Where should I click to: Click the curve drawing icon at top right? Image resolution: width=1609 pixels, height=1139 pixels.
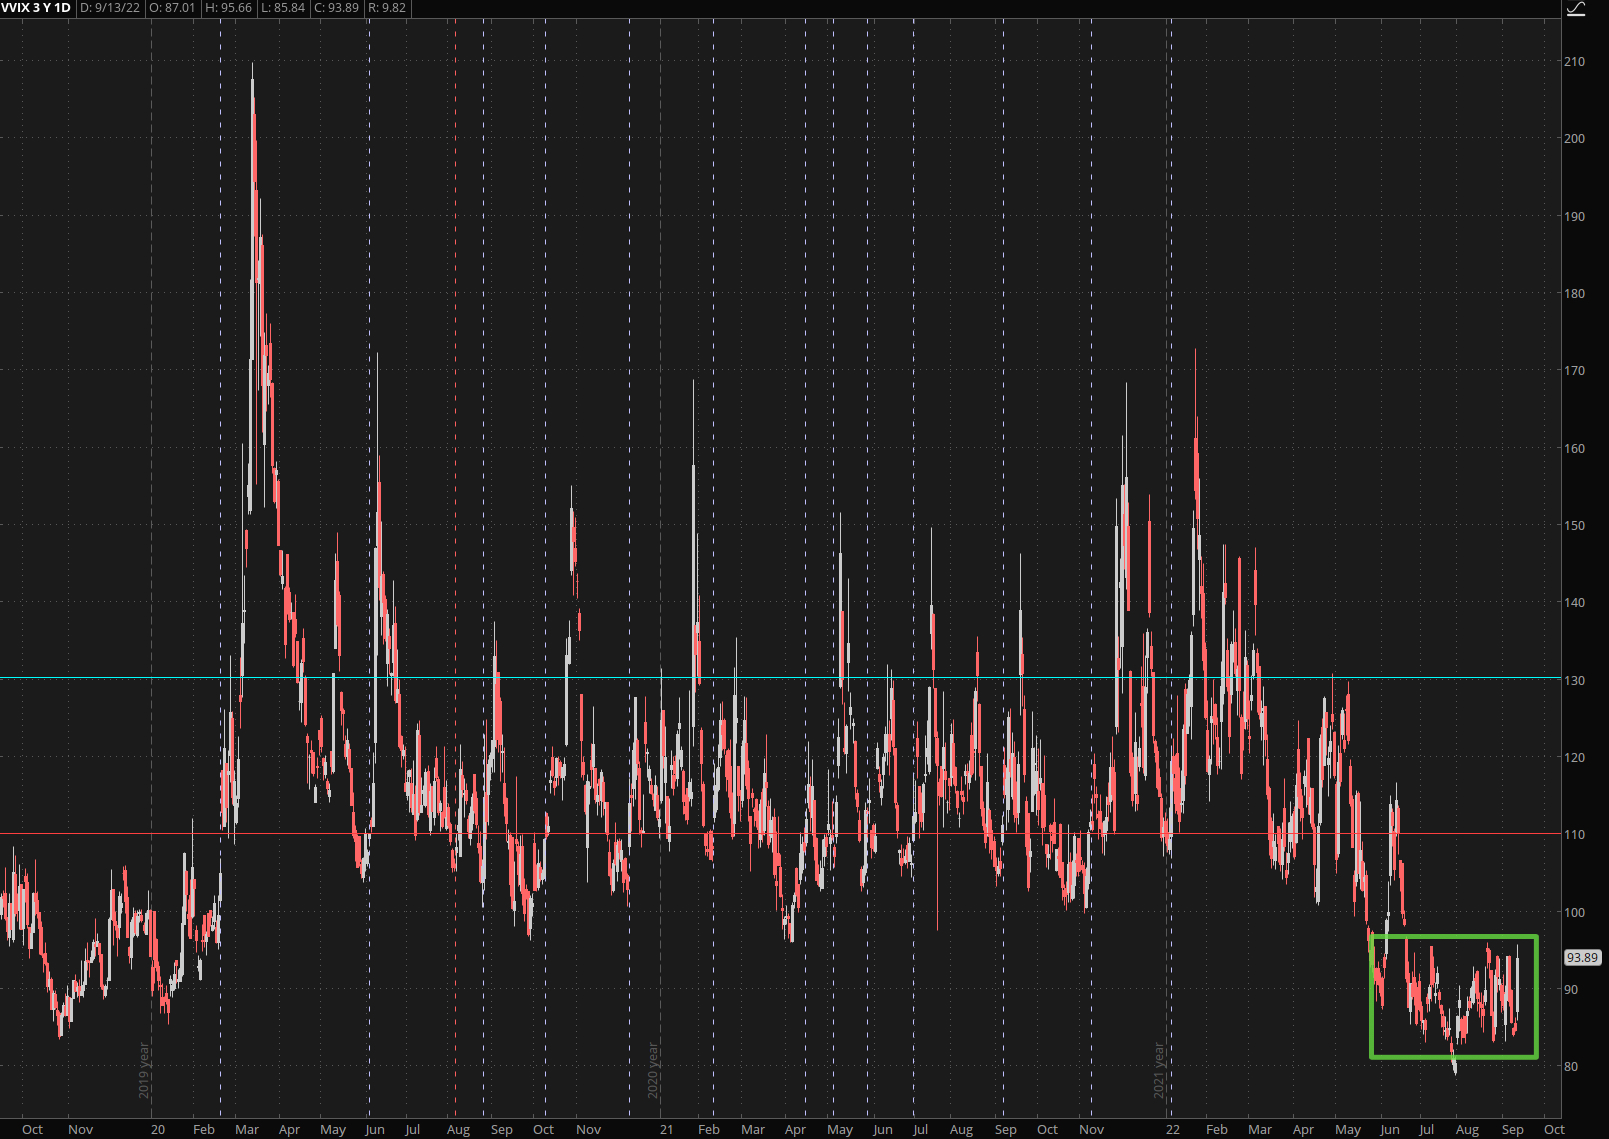(1576, 9)
